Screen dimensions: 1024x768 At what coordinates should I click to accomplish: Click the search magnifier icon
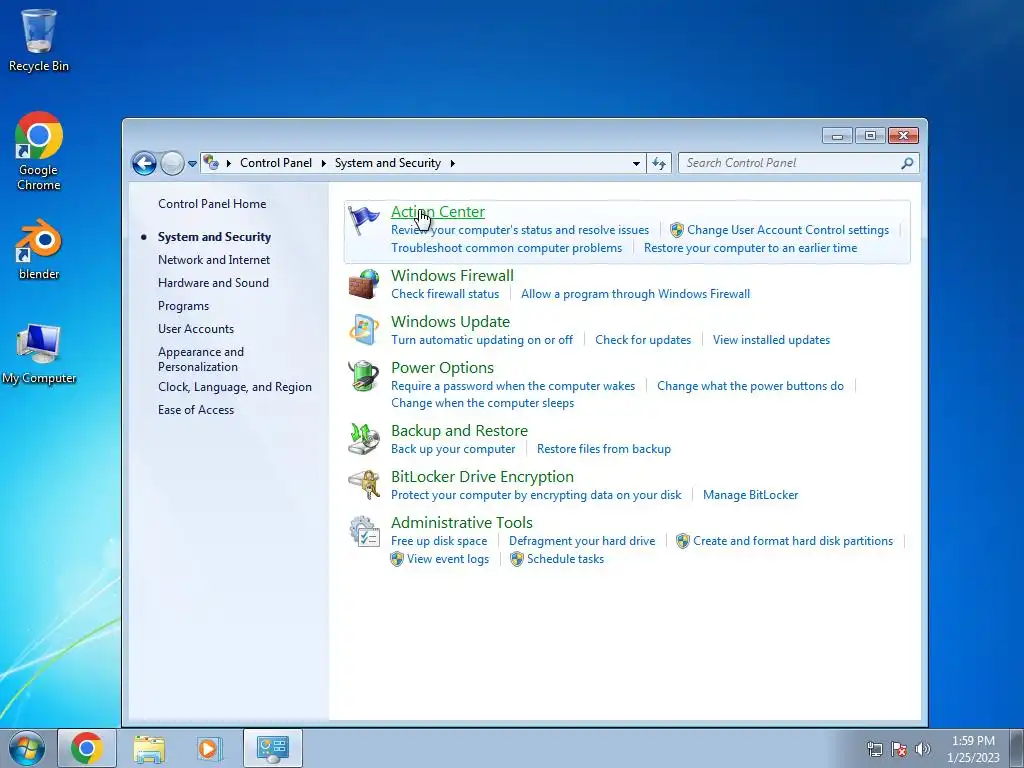pyautogui.click(x=907, y=163)
